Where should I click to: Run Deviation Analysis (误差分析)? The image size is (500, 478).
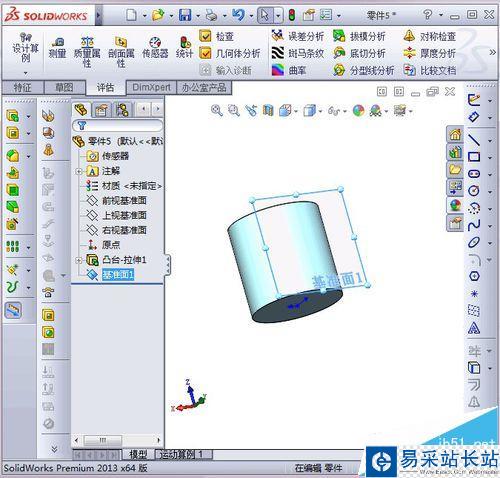pyautogui.click(x=297, y=36)
